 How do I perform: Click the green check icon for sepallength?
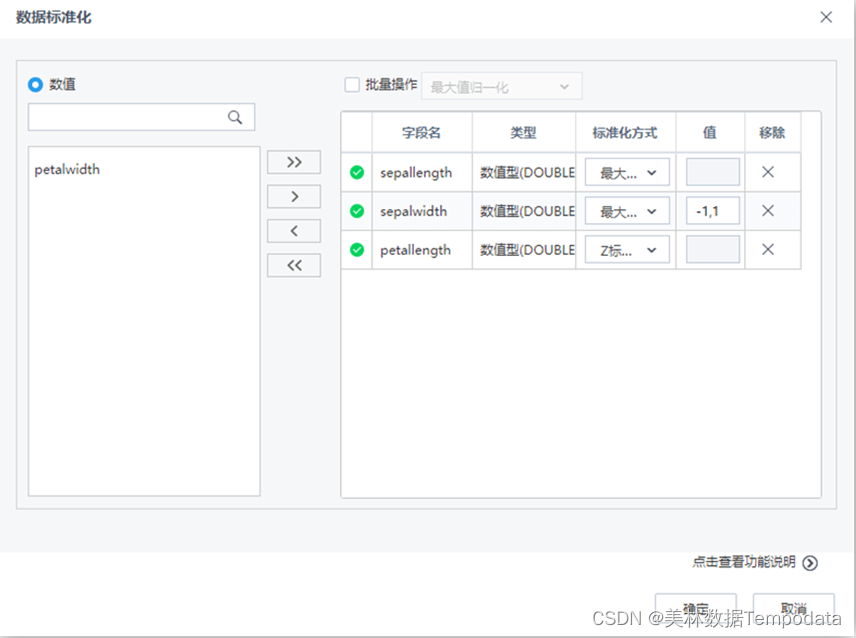[x=357, y=172]
